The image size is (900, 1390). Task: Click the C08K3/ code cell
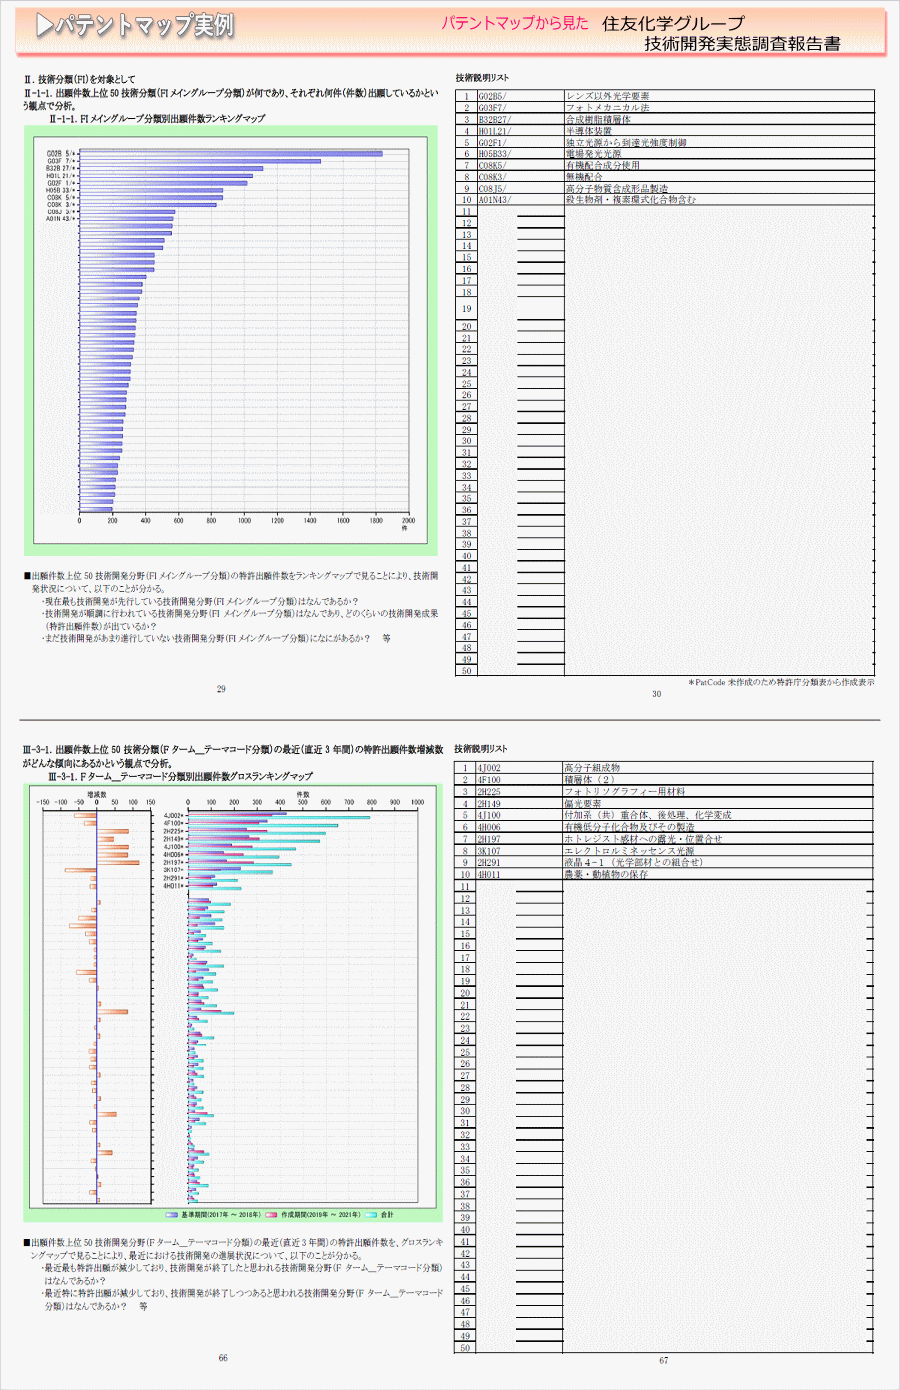click(520, 177)
